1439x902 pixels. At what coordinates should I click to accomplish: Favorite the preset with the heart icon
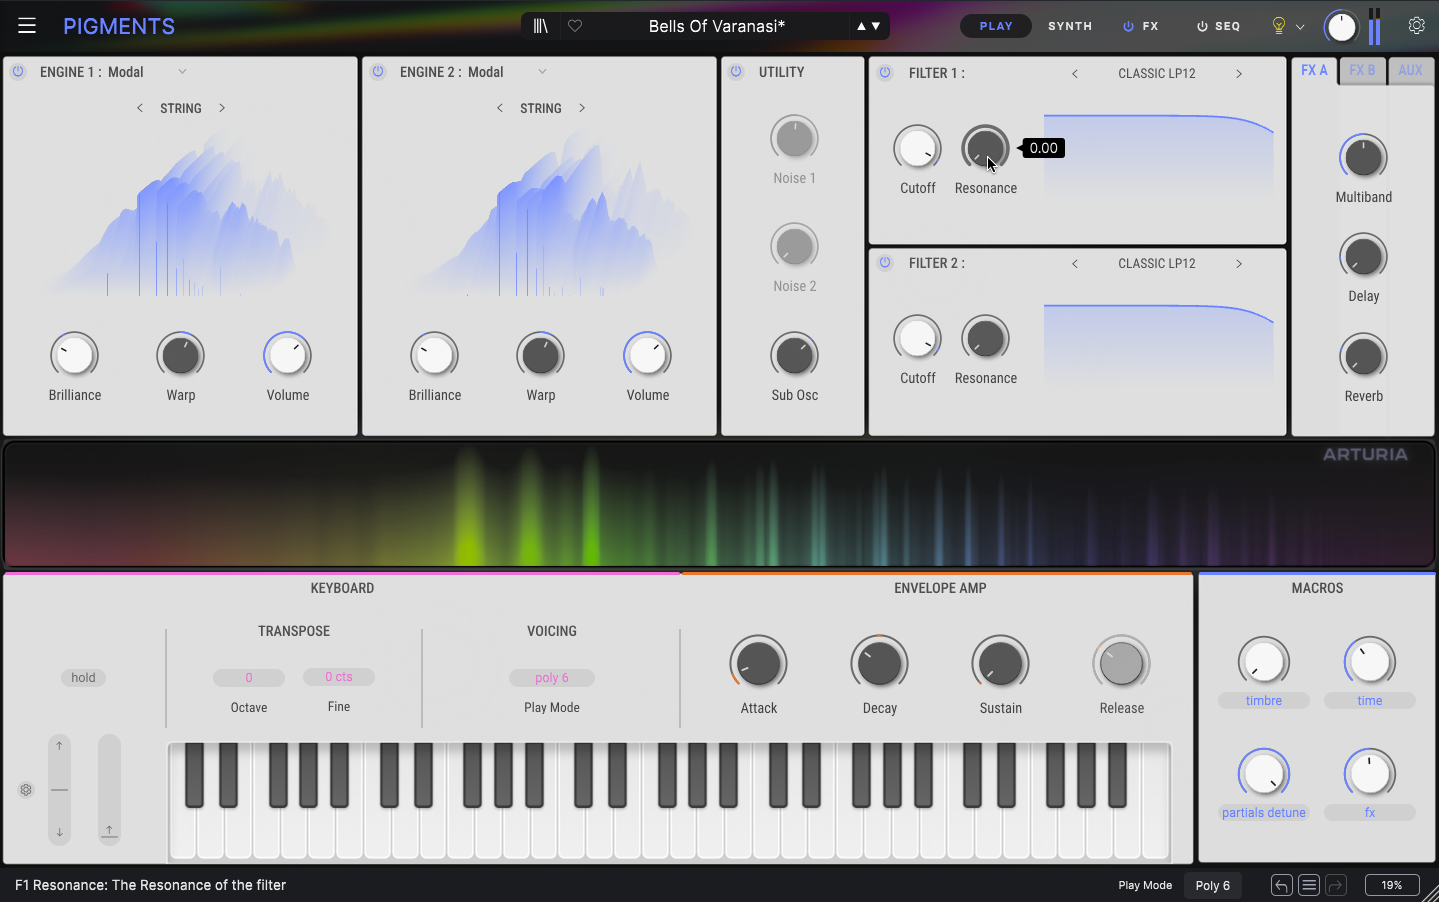pos(575,26)
